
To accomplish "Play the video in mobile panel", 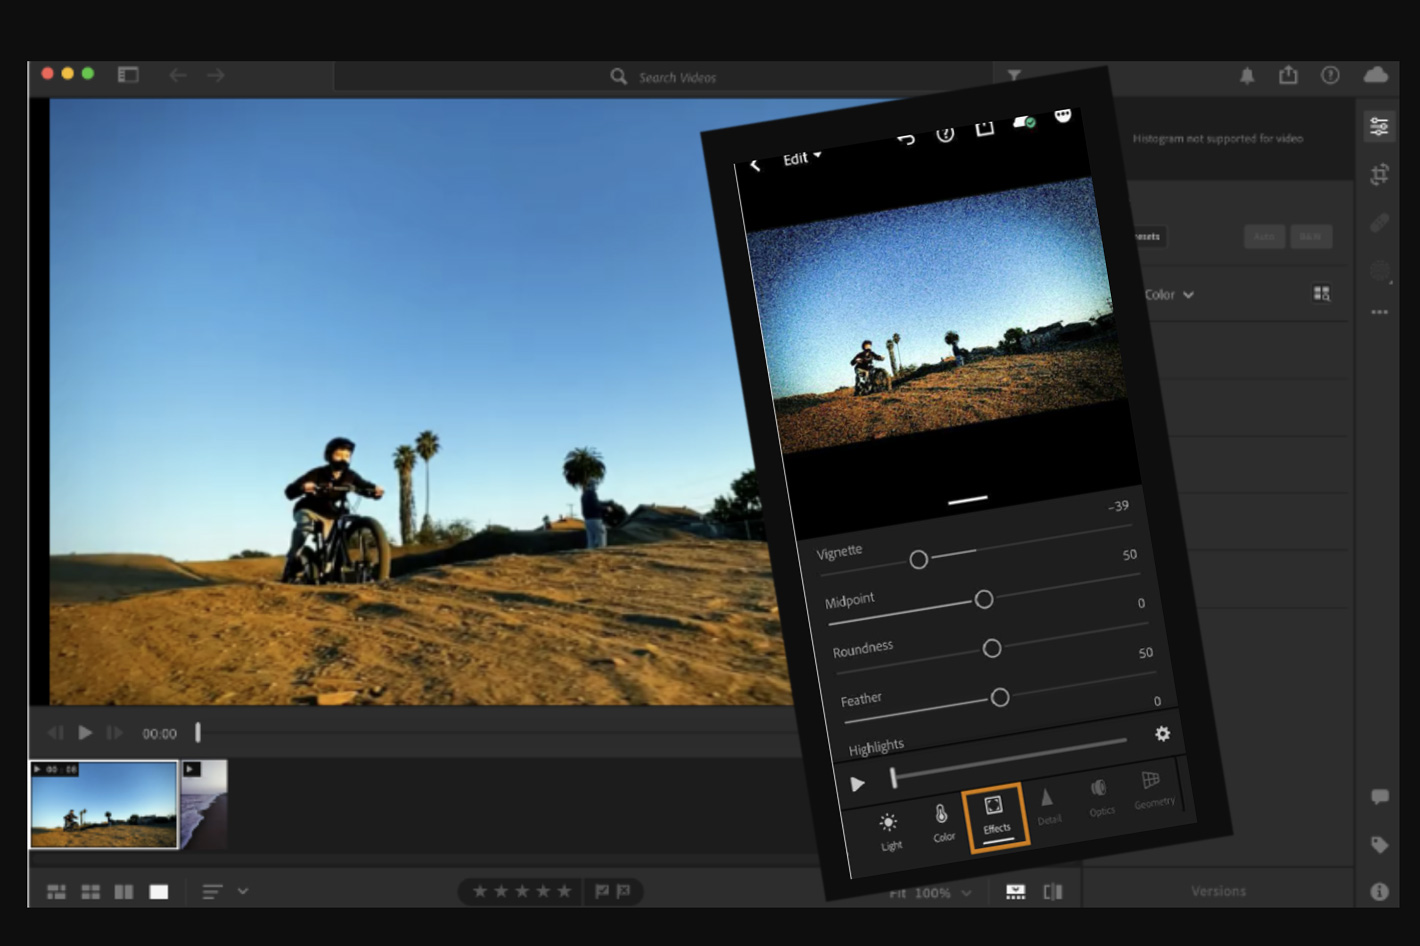I will (857, 784).
